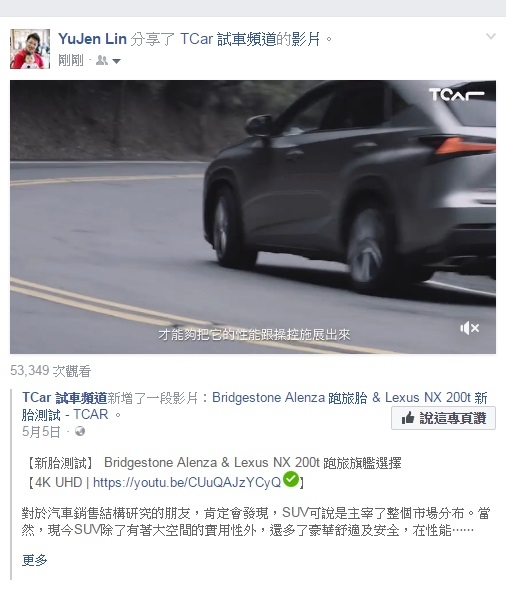Viewport: 516px width, 590px height.
Task: Click the 剛剛 timestamp under the name
Action: click(71, 60)
